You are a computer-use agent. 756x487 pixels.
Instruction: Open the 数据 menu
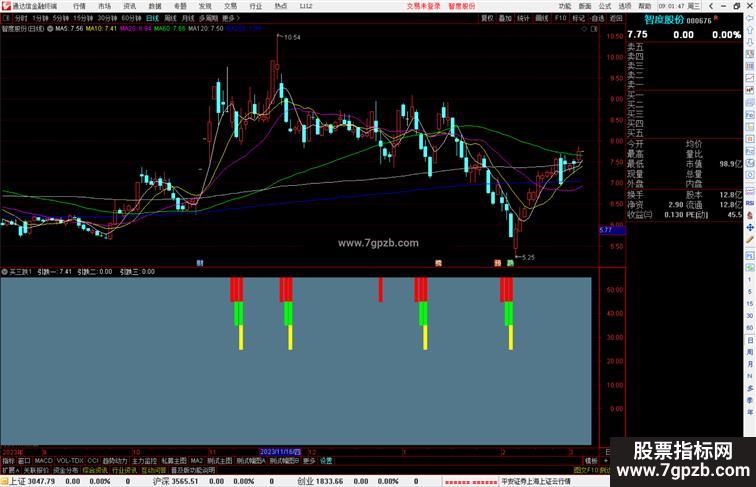155,6
